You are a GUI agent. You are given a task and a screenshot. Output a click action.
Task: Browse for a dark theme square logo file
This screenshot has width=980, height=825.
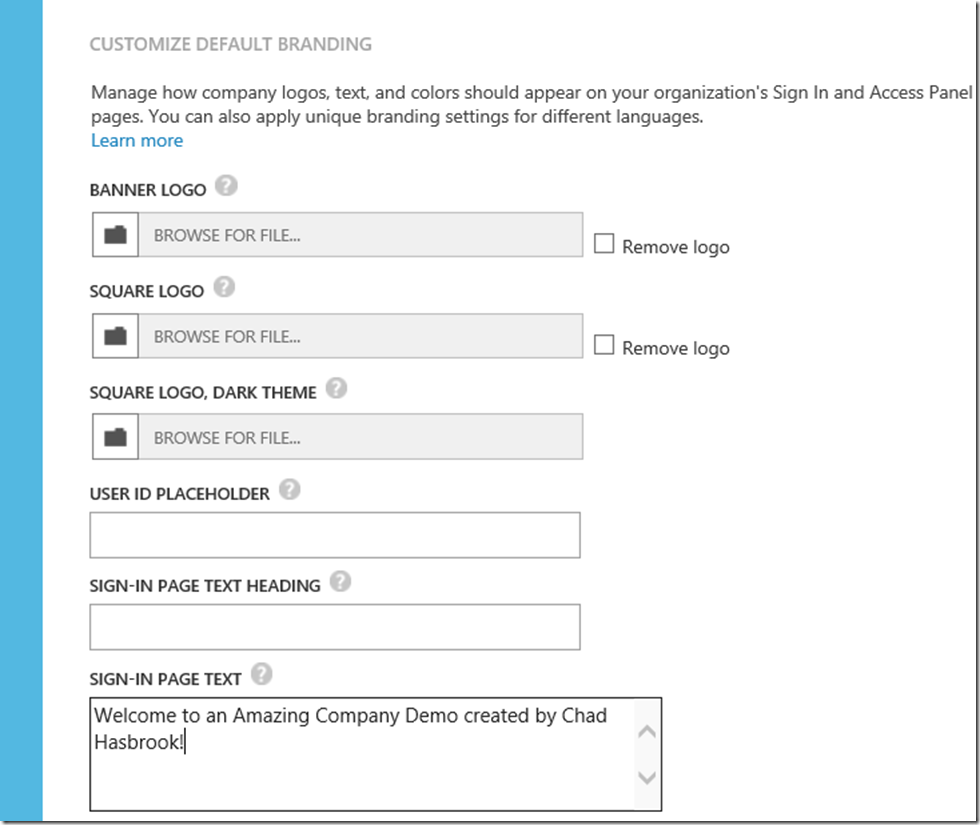click(x=360, y=437)
